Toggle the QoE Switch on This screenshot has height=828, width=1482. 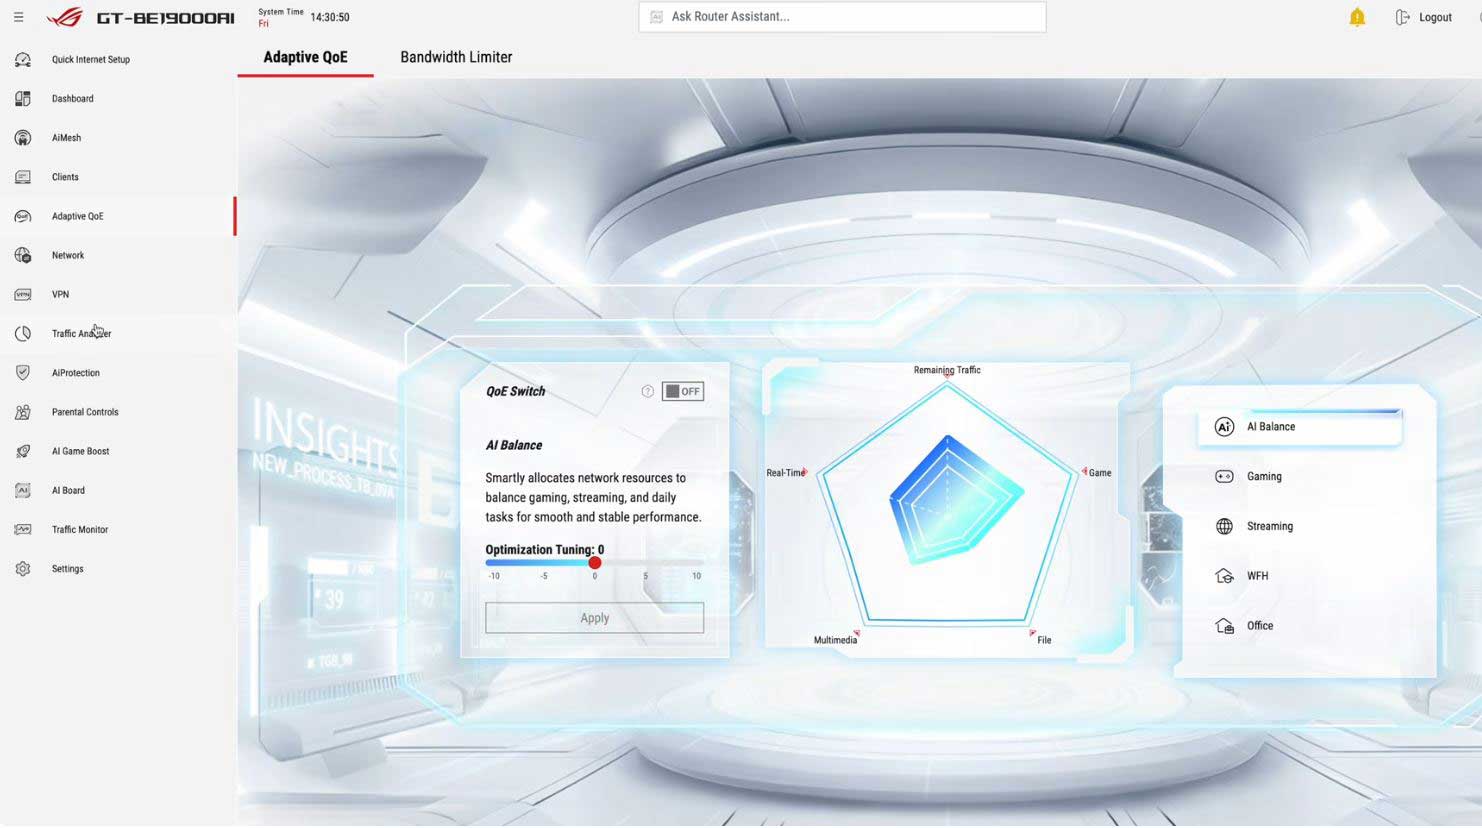(683, 392)
